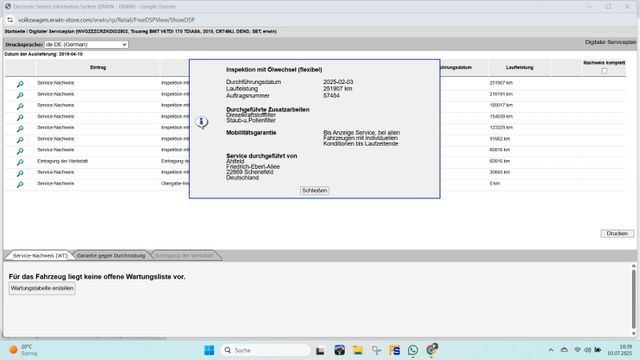The width and height of the screenshot is (640, 360).
Task: Open File Explorer in the taskbar
Action: pos(358,350)
